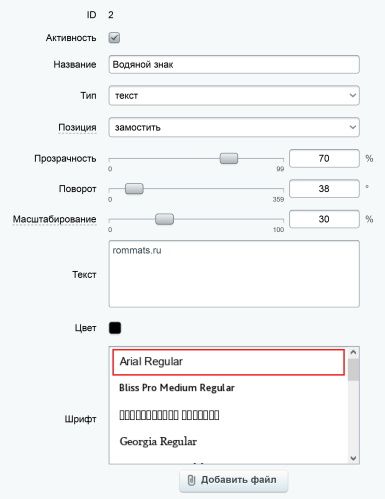Click the Поворот slider handle
Image resolution: width=385 pixels, height=499 pixels.
[x=134, y=189]
